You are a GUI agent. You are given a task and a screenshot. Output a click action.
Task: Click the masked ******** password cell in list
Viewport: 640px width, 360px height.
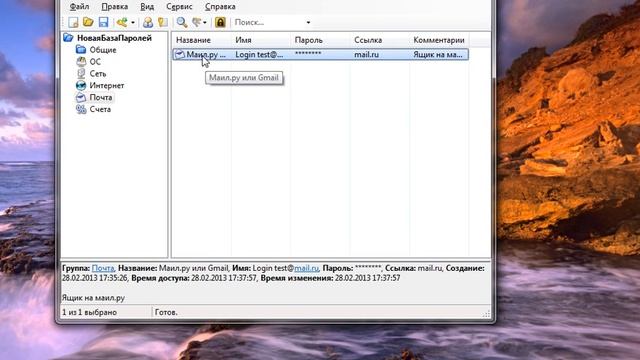308,54
